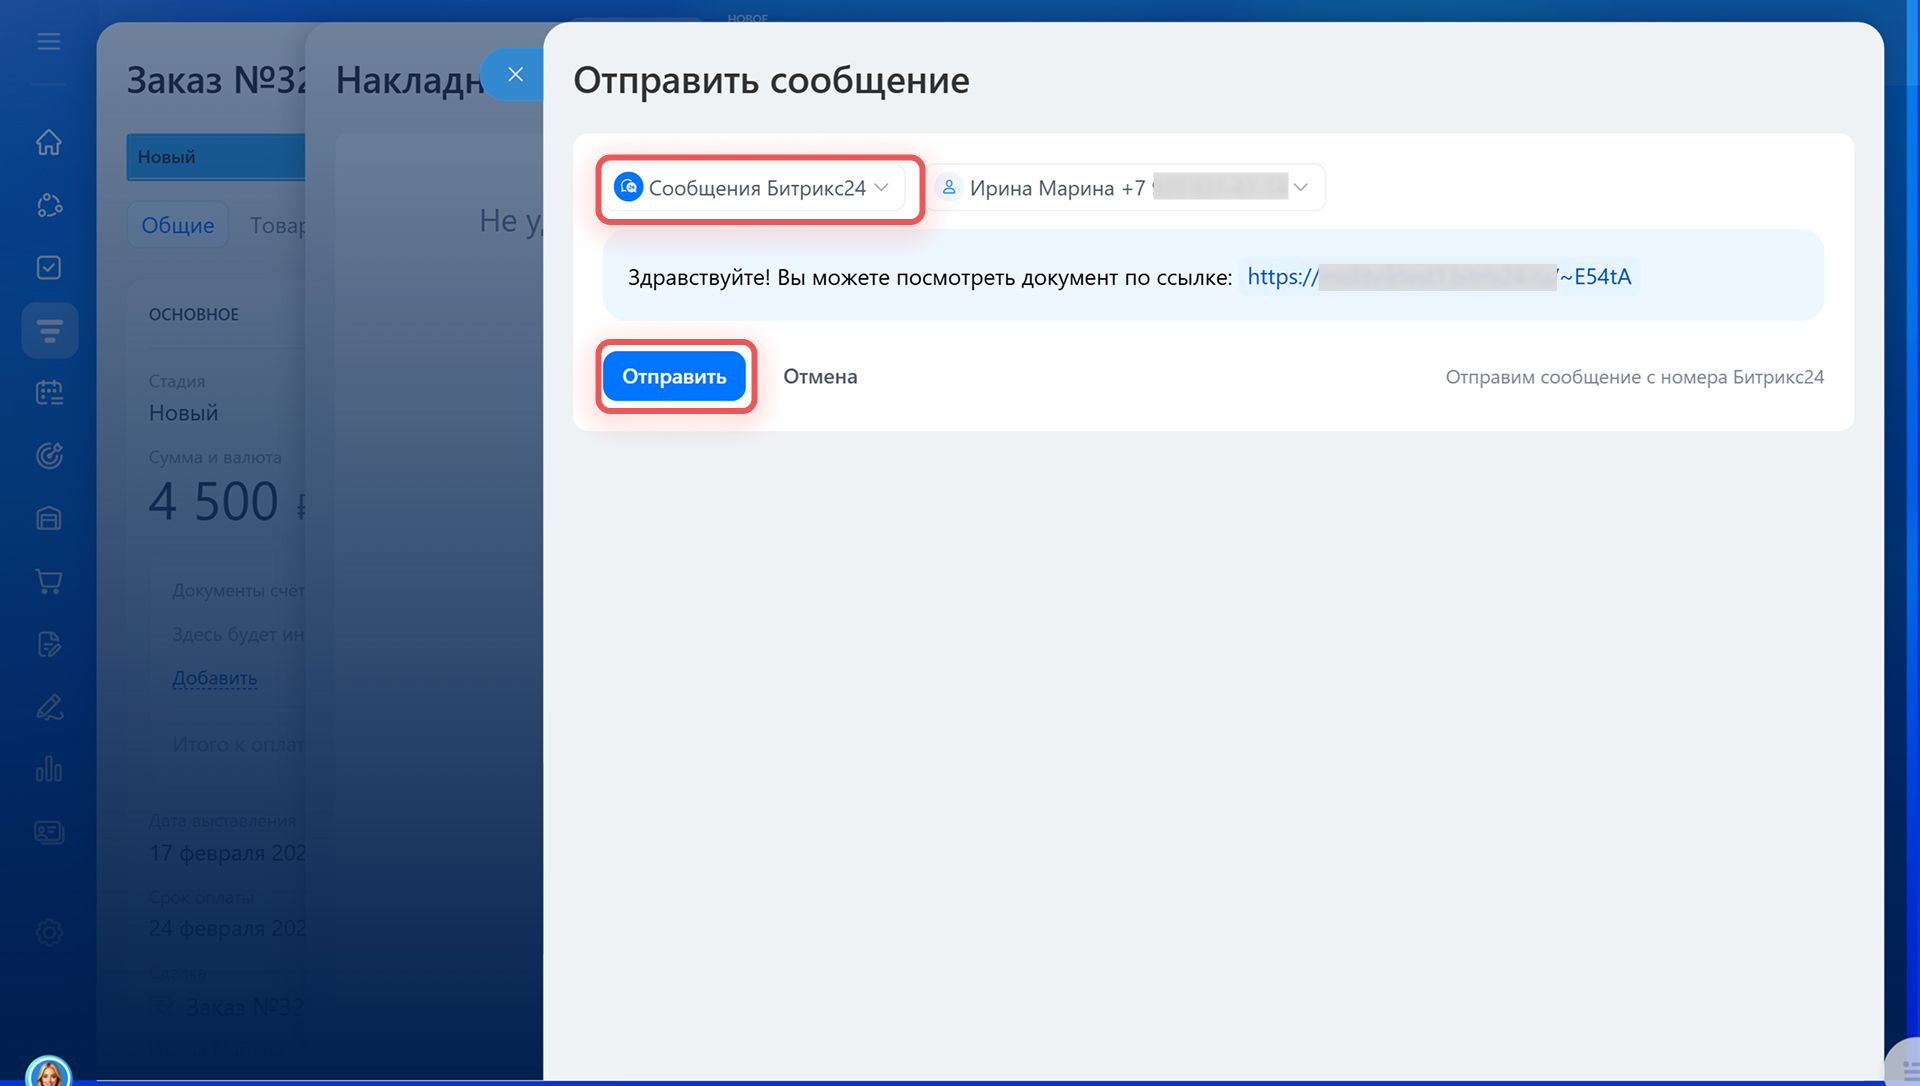Screen dimensions: 1920x1086
Task: Open the target goals icon in sidebar
Action: point(49,456)
